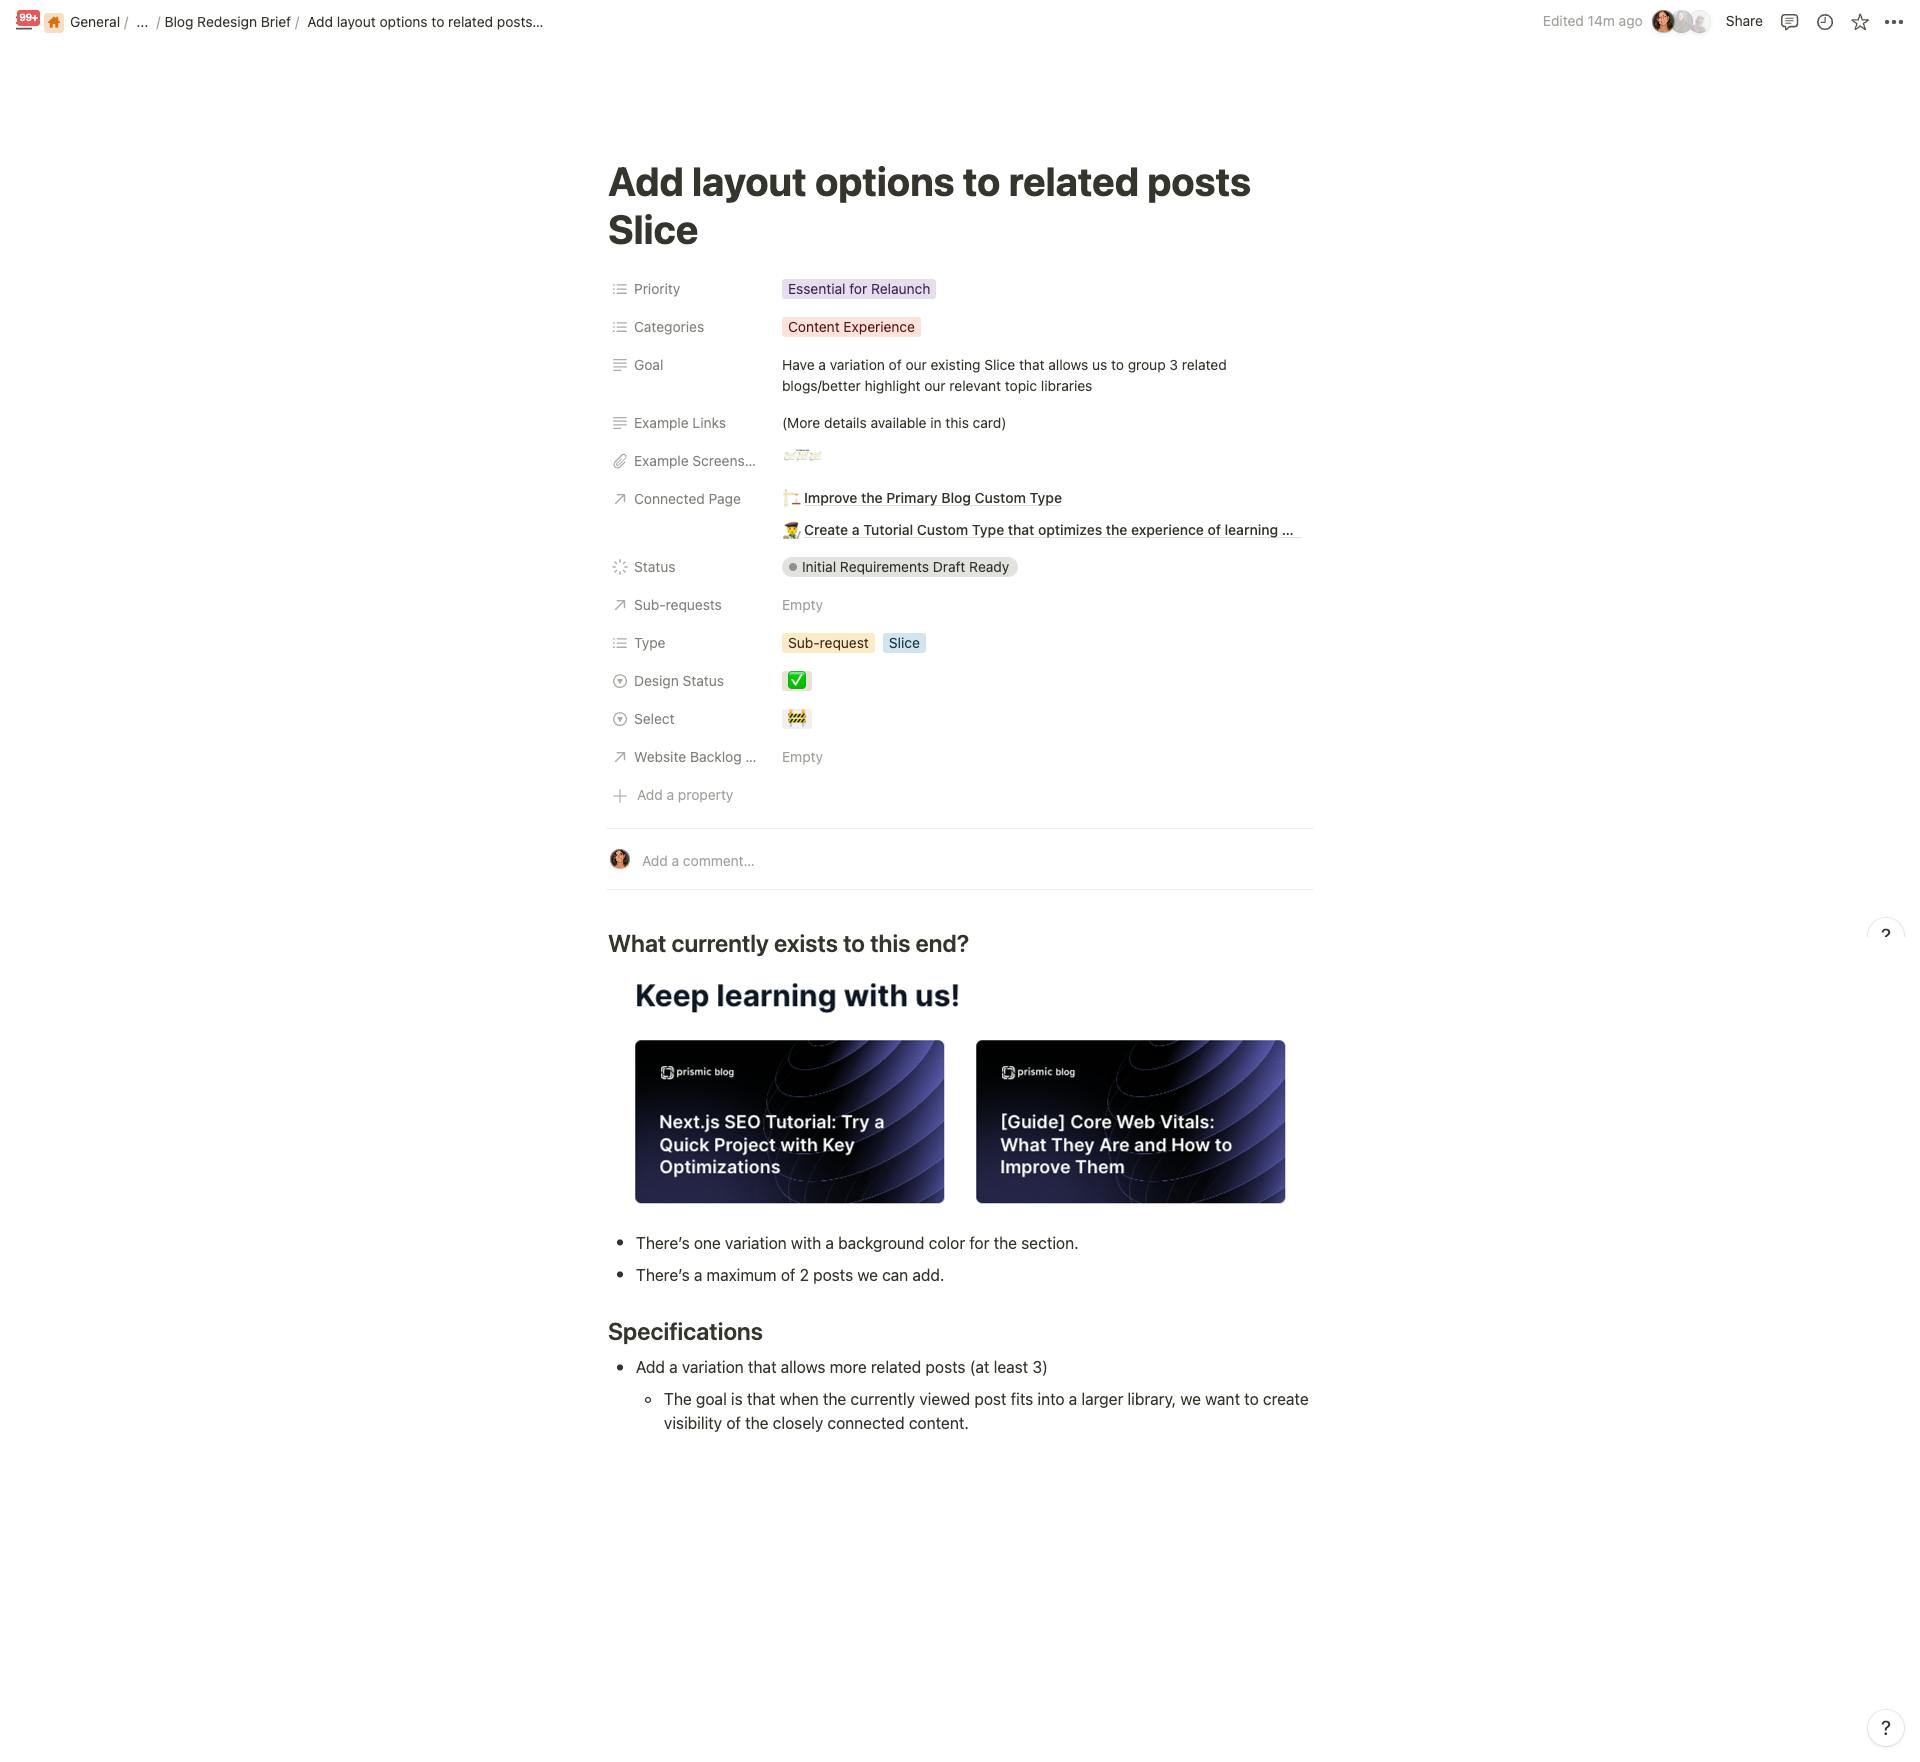This screenshot has width=1920, height=1762.
Task: Click the Type property icon
Action: 620,642
